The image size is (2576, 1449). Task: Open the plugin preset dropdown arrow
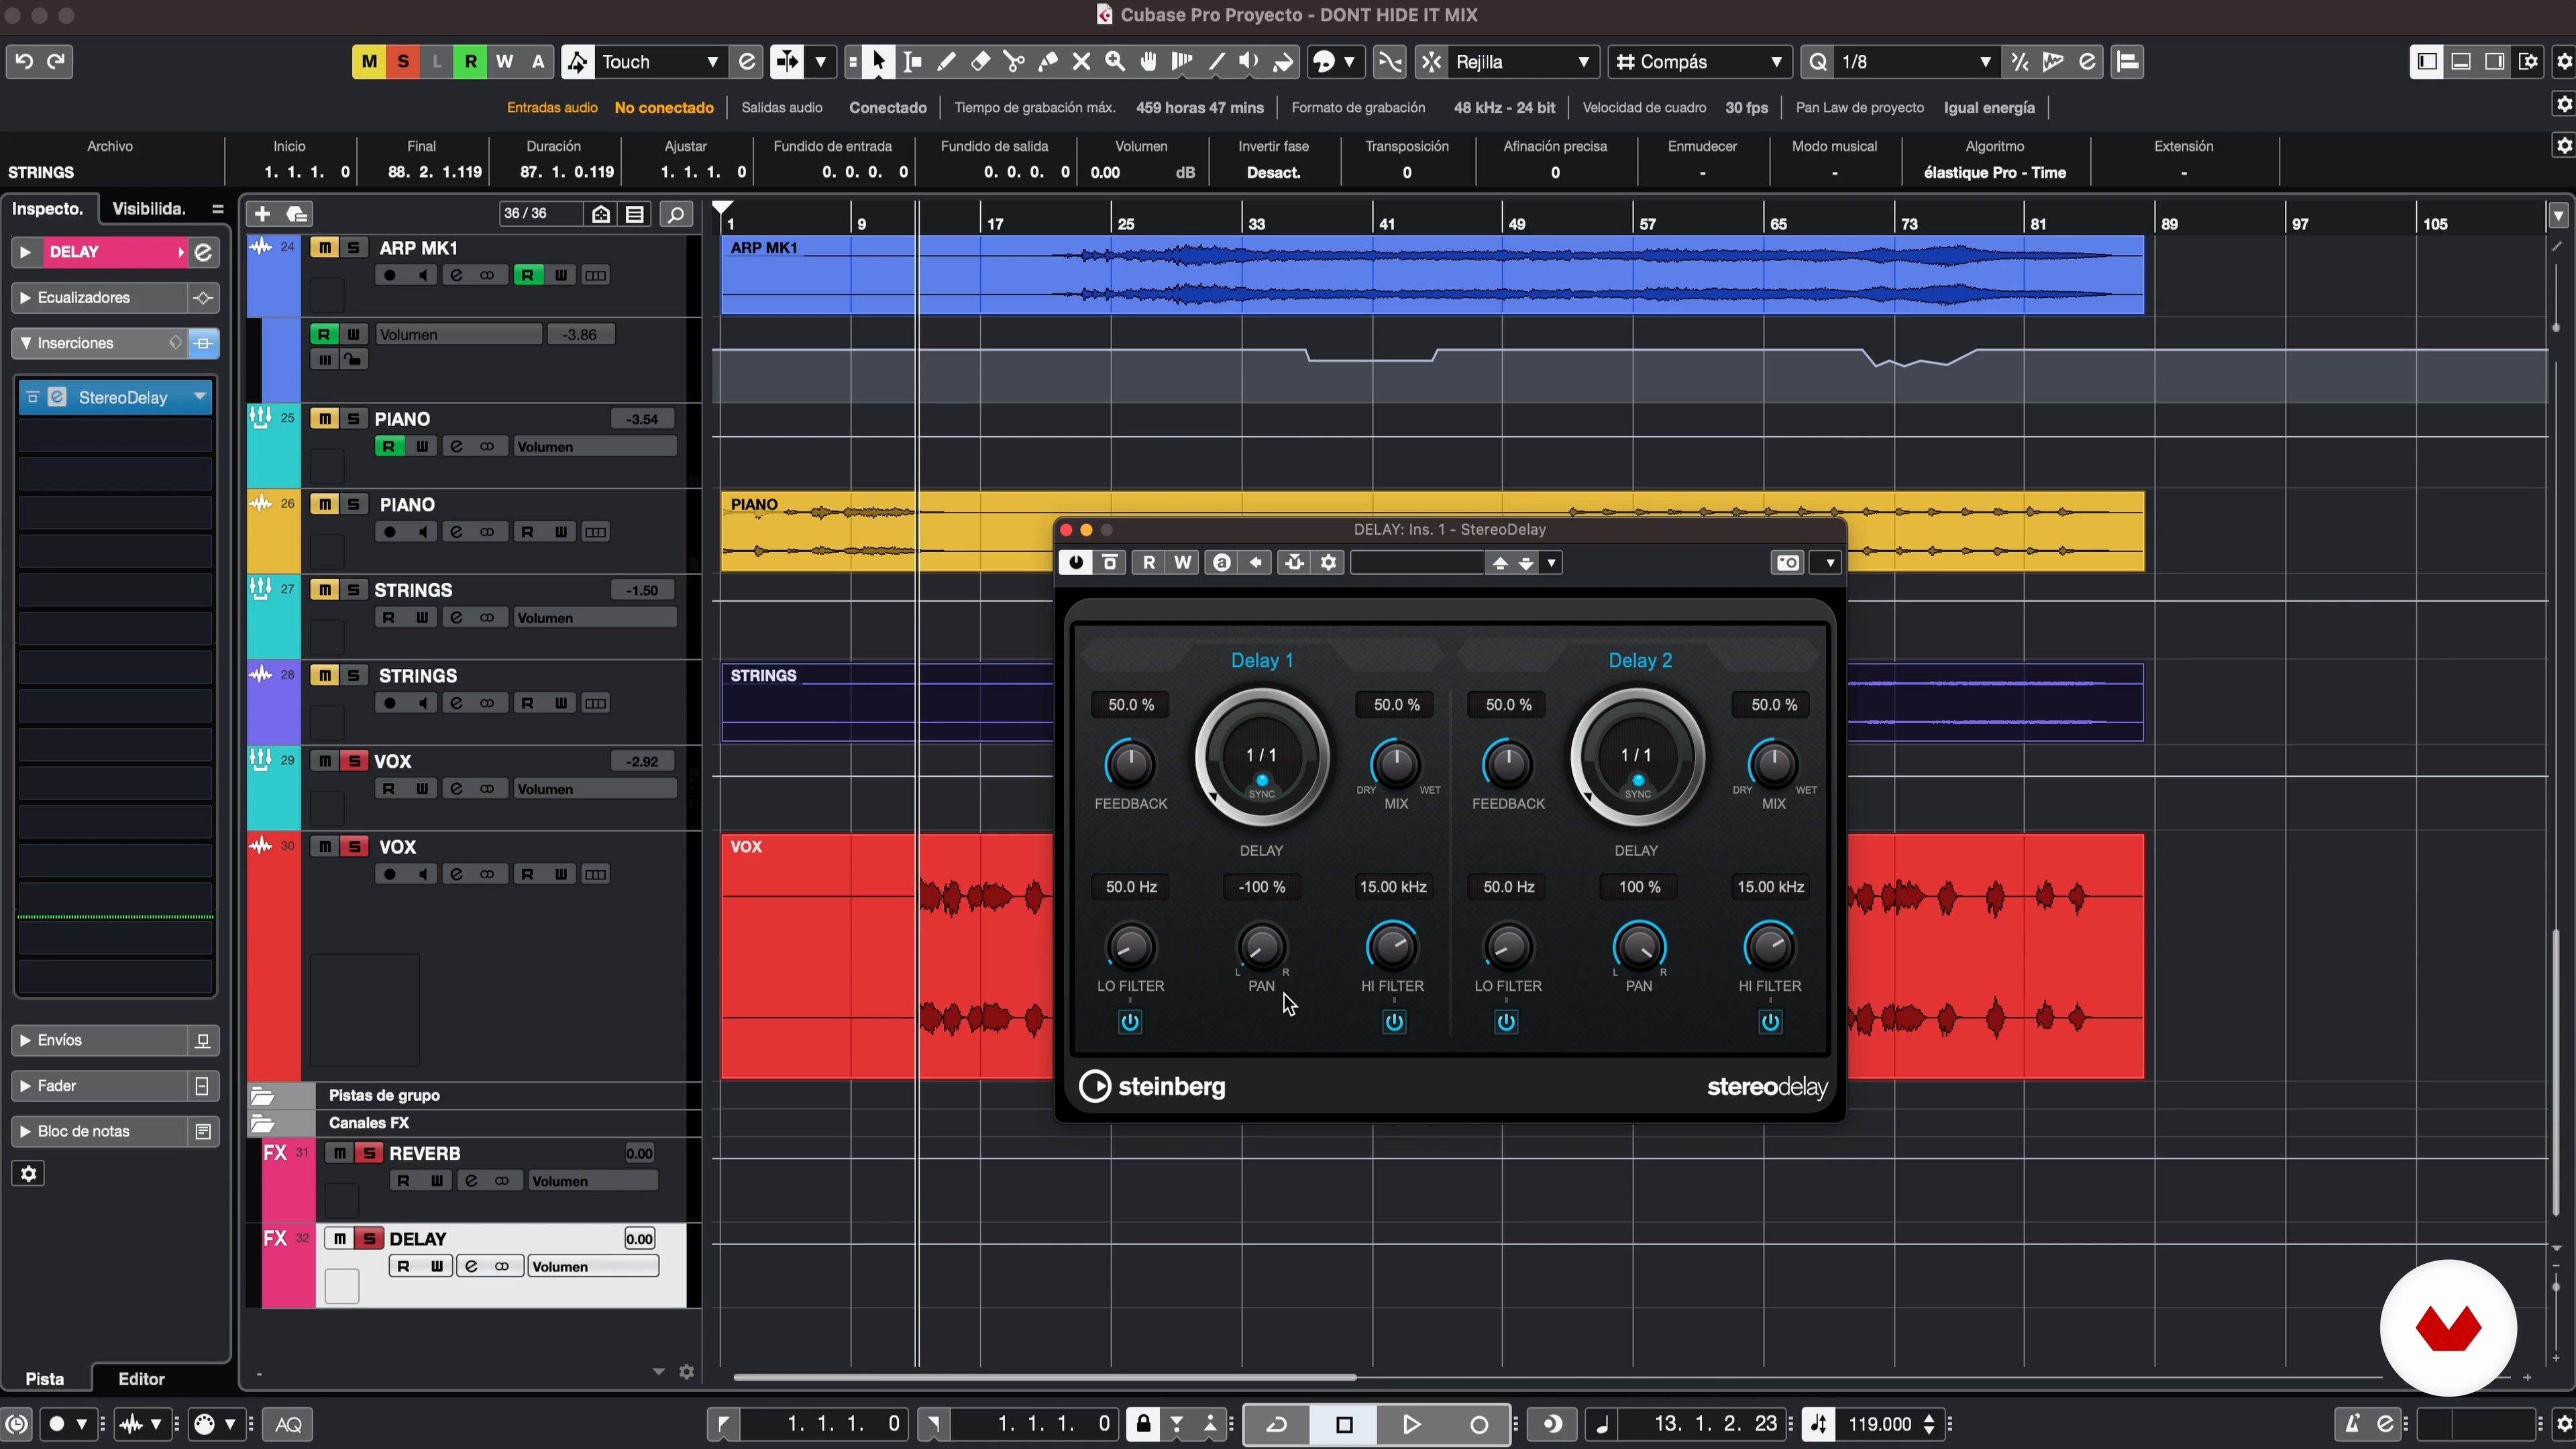[x=1551, y=563]
